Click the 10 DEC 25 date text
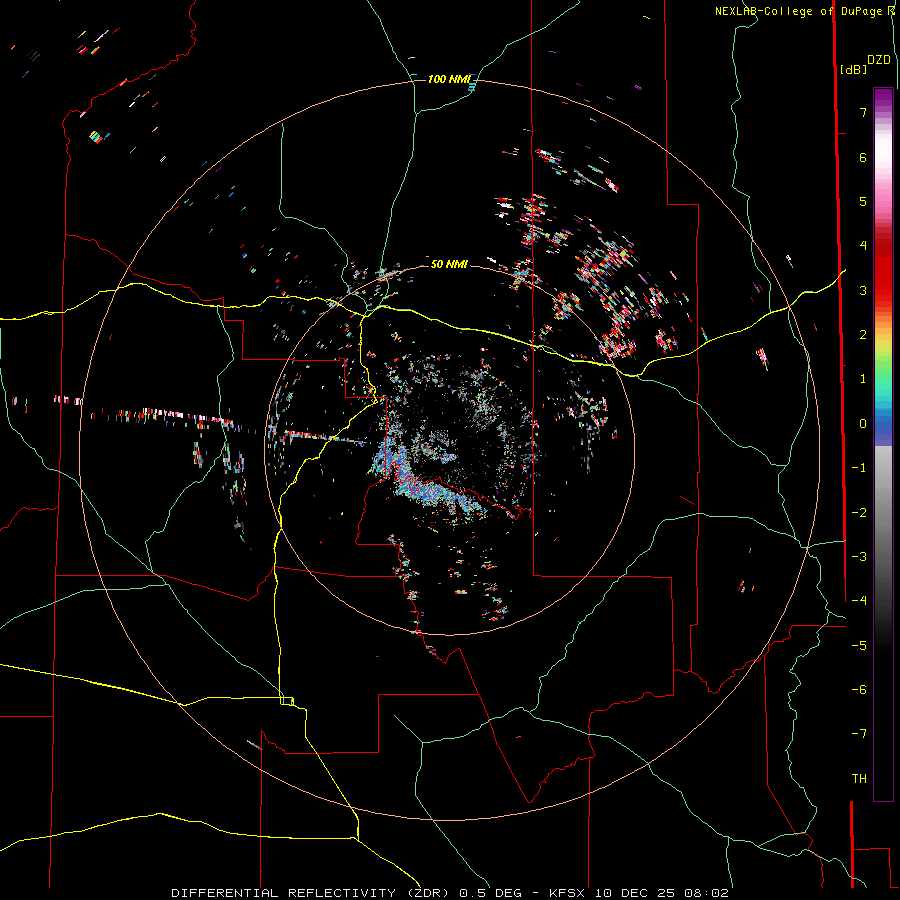Screen dimensions: 900x900 tap(637, 893)
